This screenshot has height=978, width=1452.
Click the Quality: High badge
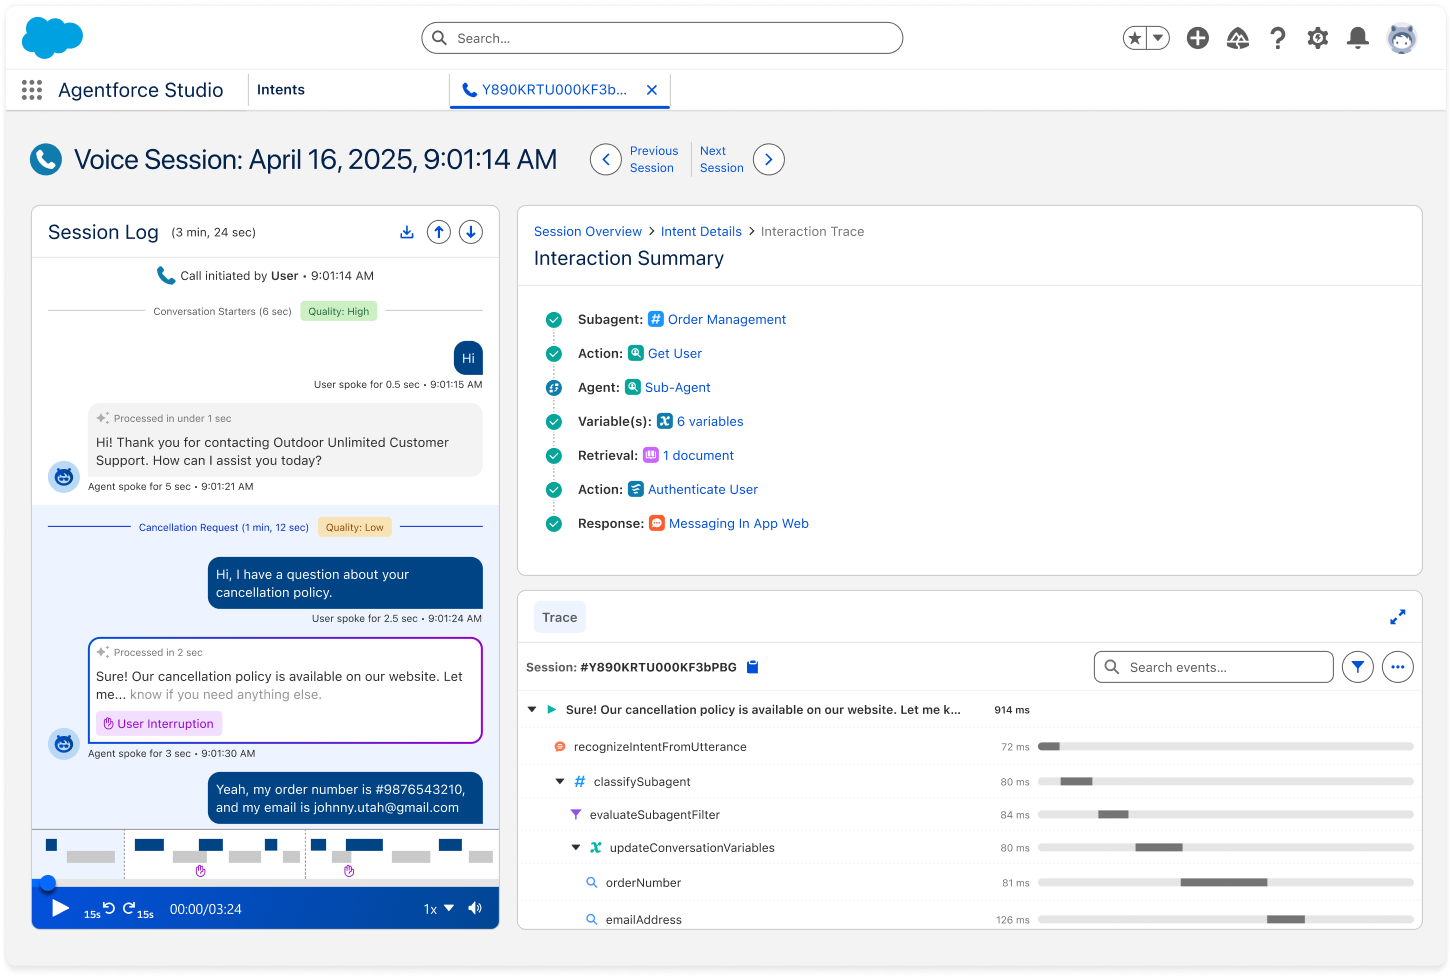pos(339,312)
